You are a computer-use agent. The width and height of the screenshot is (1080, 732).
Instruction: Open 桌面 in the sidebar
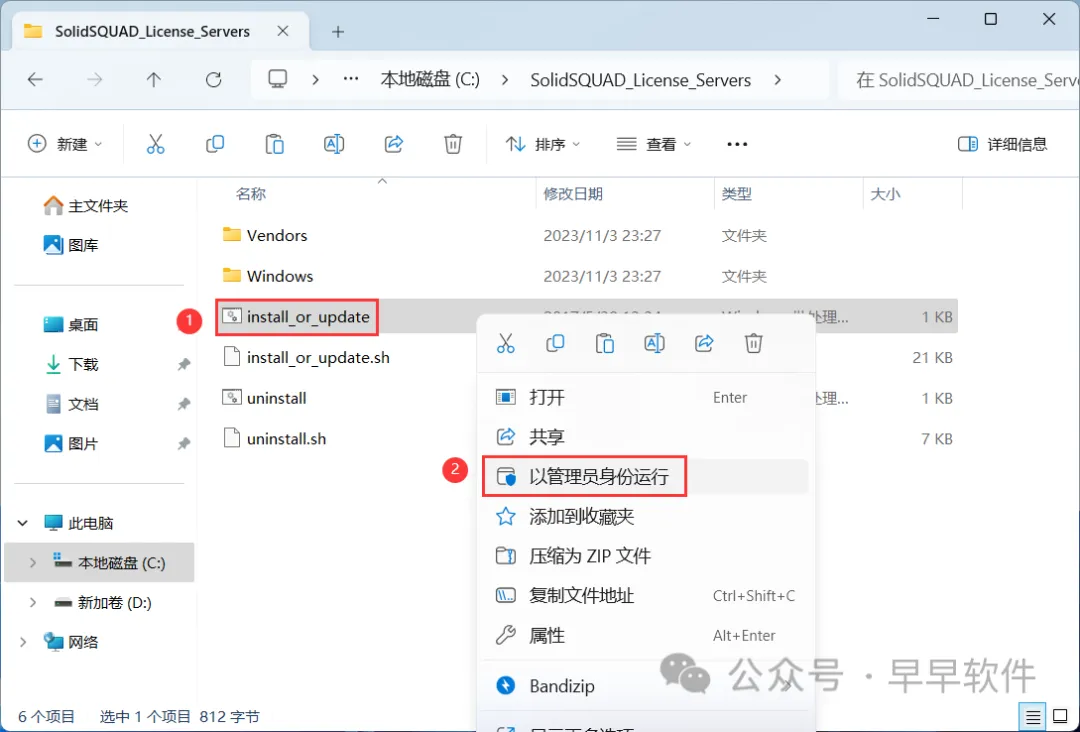point(71,324)
